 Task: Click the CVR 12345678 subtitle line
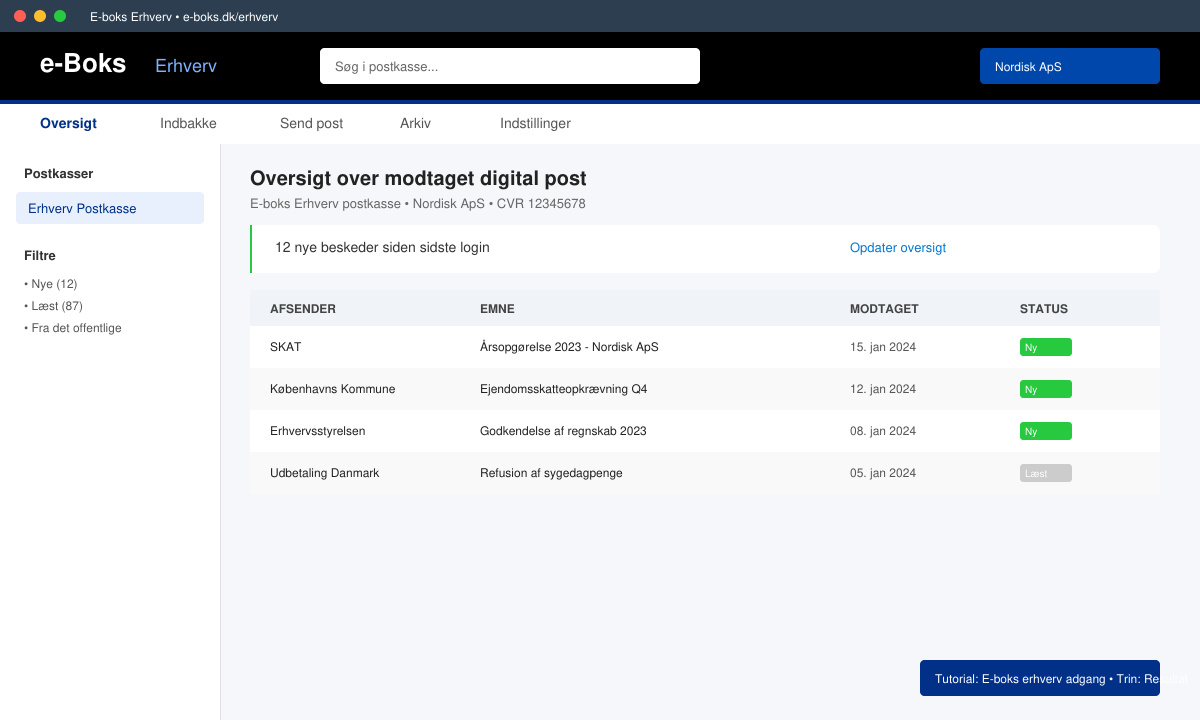coord(417,204)
